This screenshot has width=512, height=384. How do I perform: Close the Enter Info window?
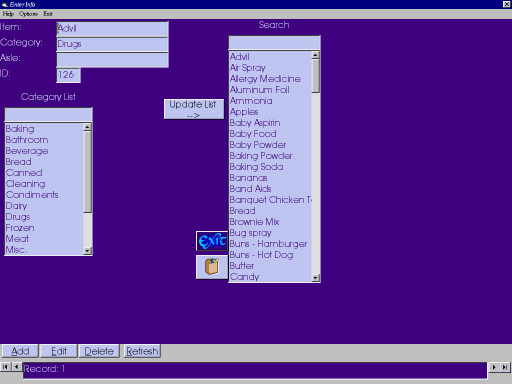506,4
